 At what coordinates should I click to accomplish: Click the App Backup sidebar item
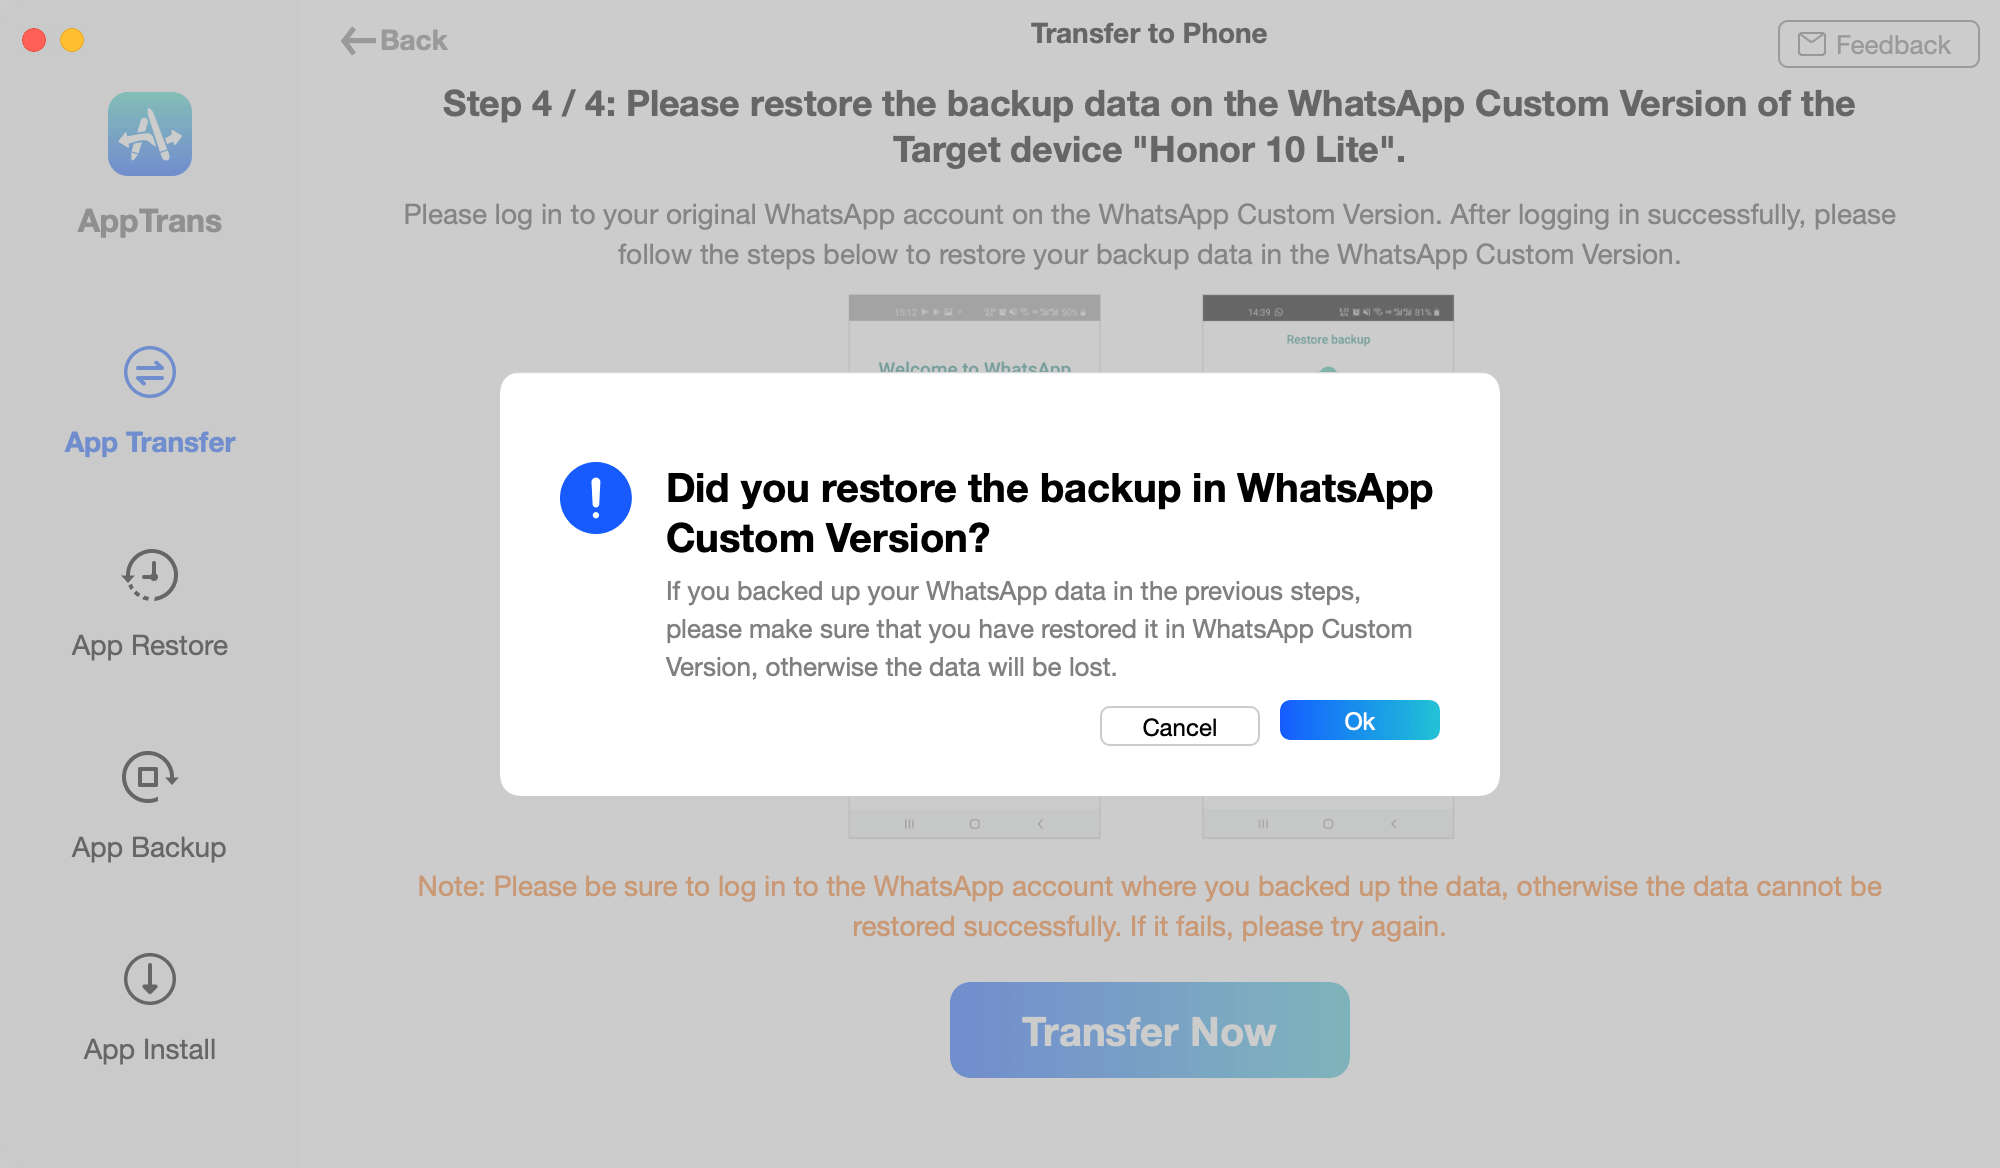pyautogui.click(x=149, y=808)
